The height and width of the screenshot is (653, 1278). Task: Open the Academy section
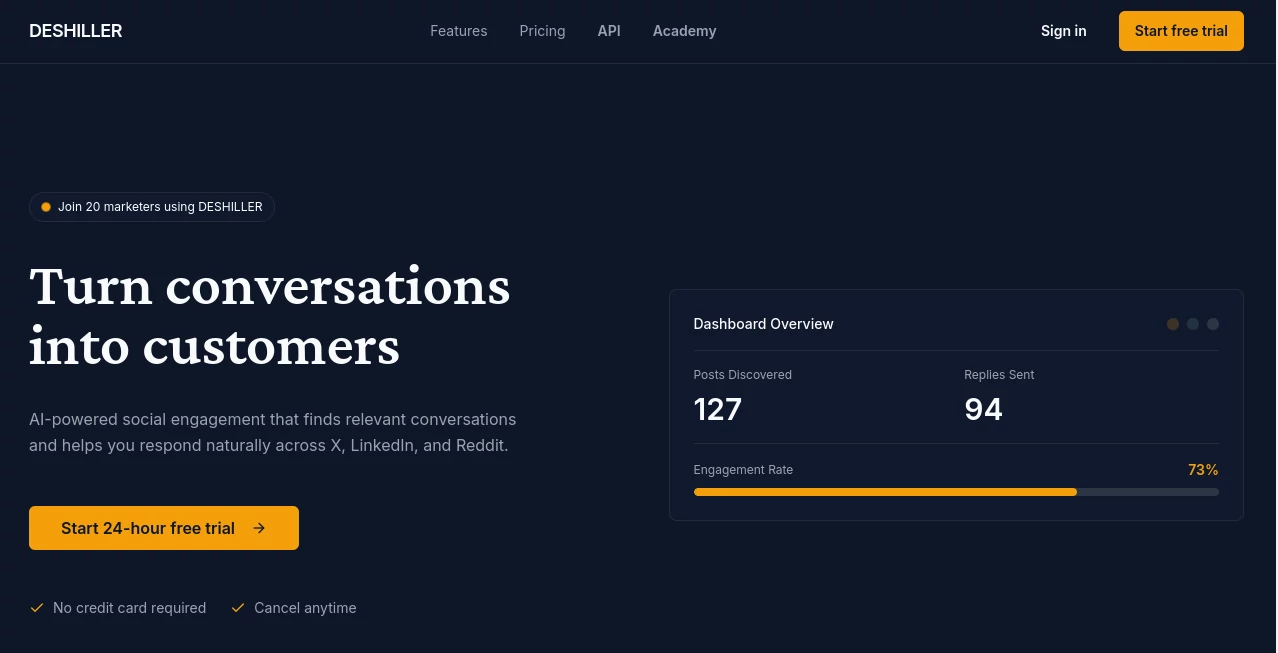[684, 31]
